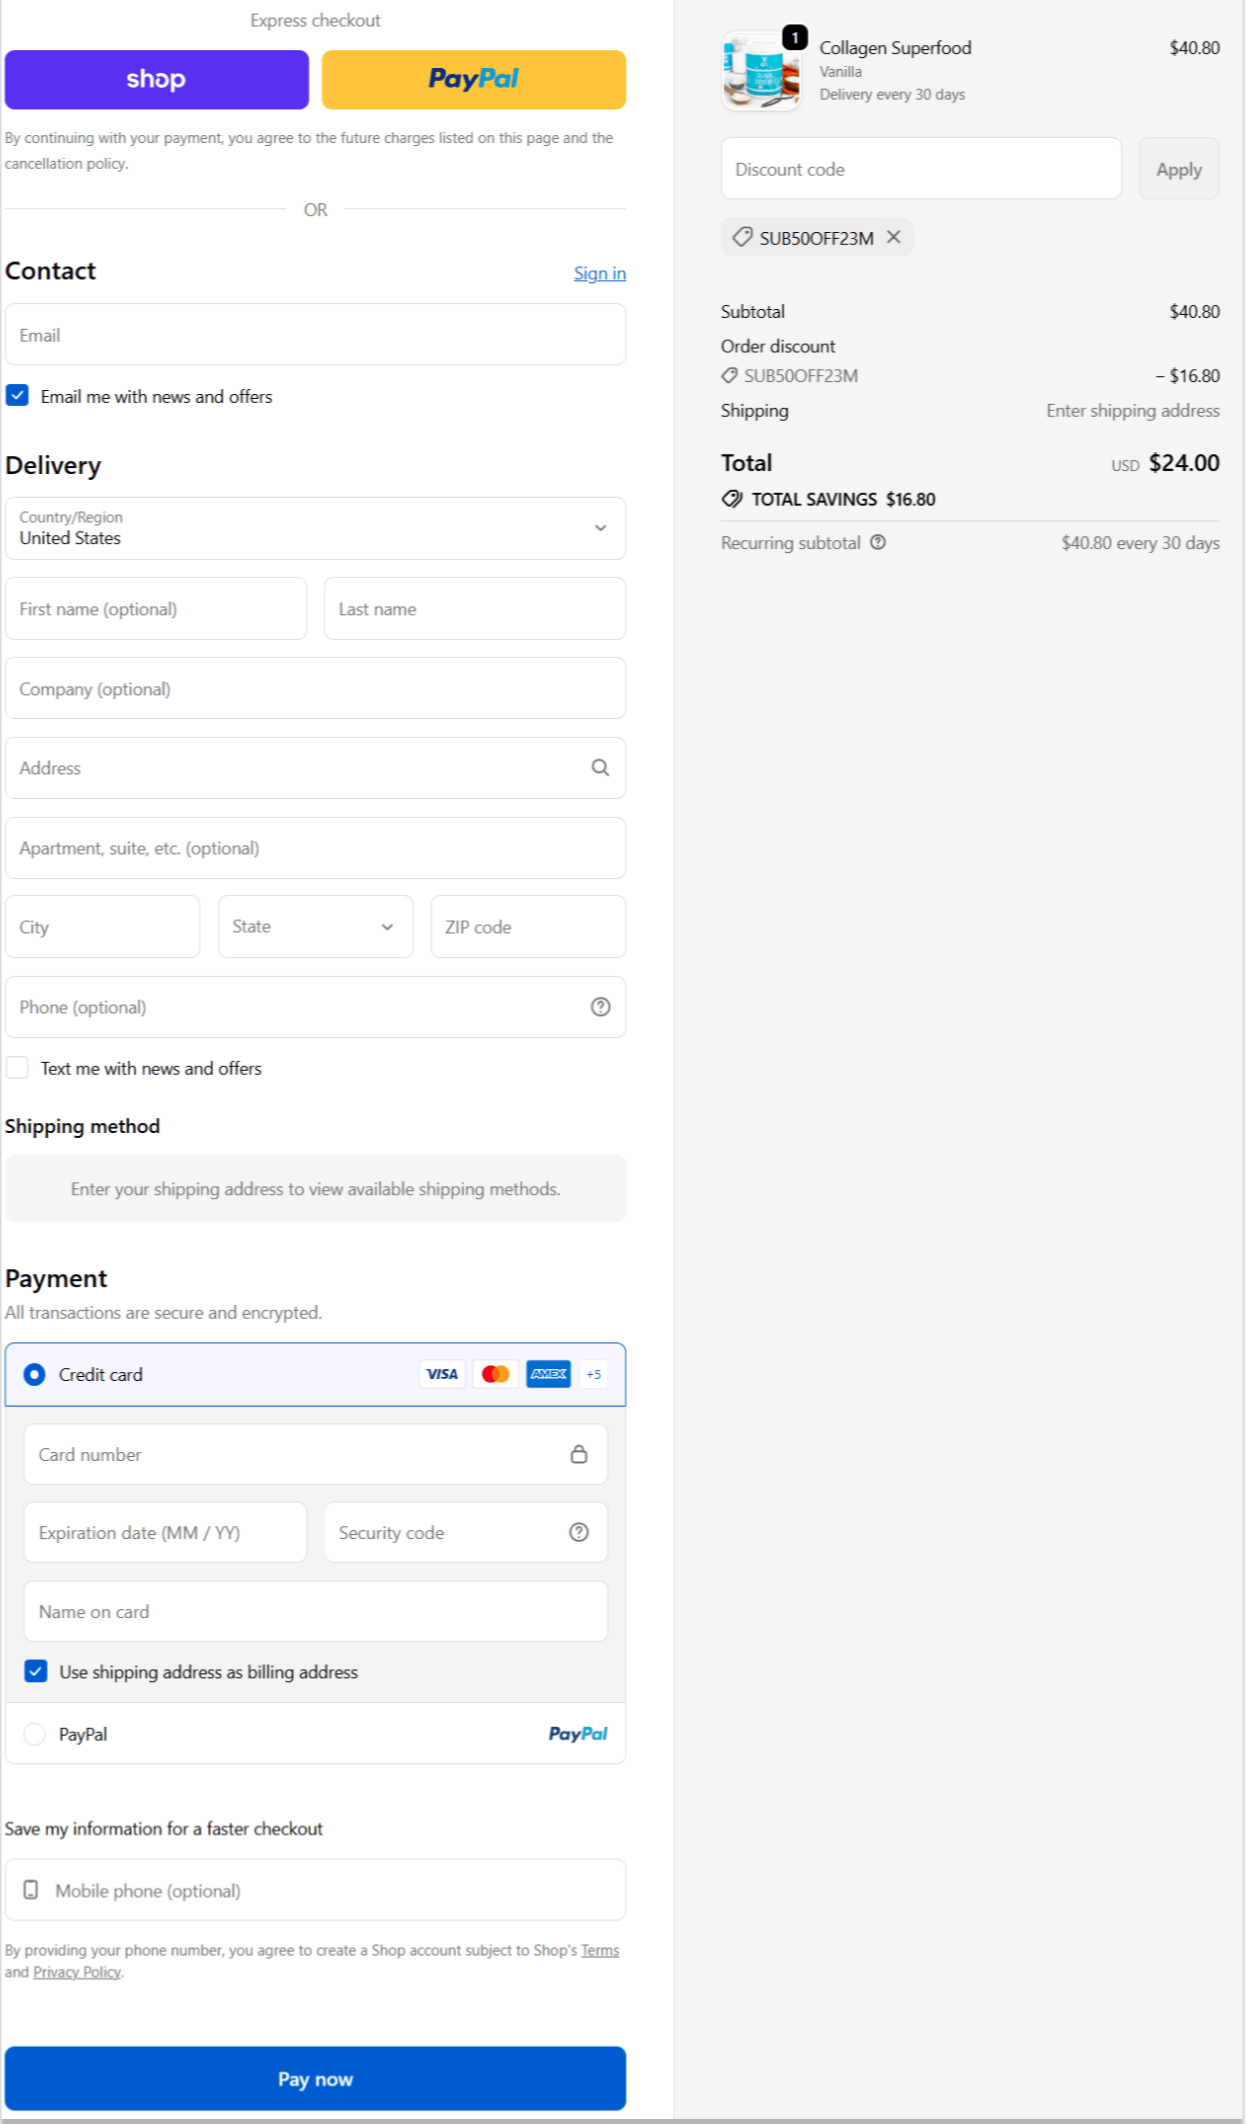
Task: Enable Text me with news and offers
Action: [18, 1067]
